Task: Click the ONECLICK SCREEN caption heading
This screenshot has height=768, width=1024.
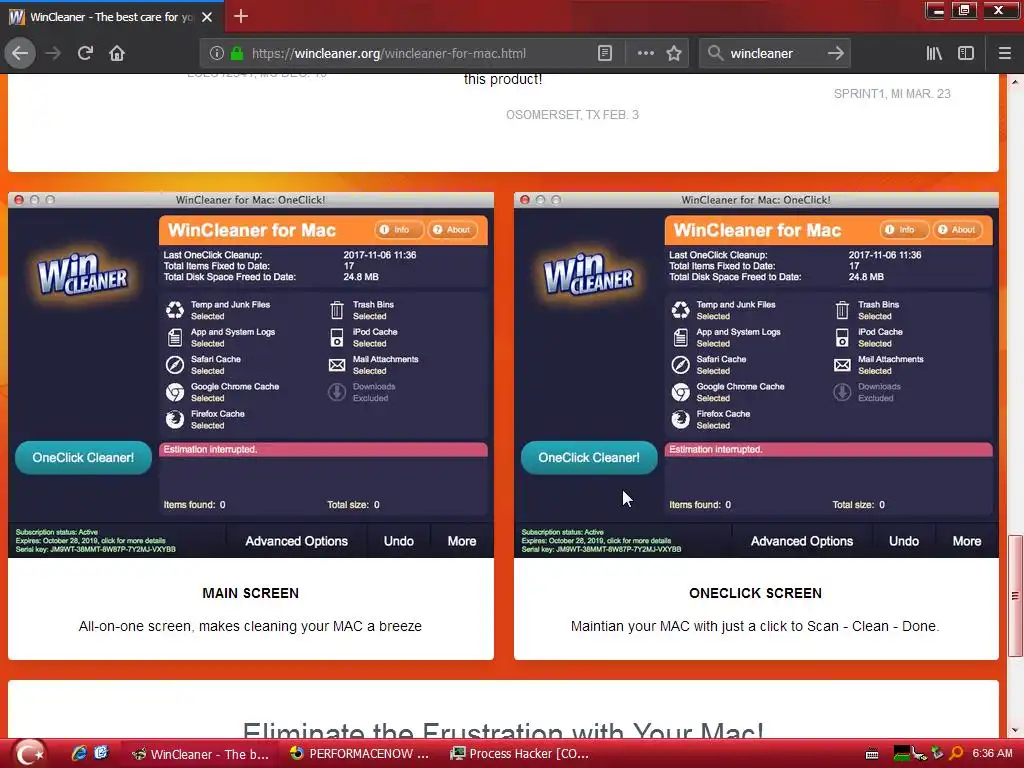Action: coord(756,593)
